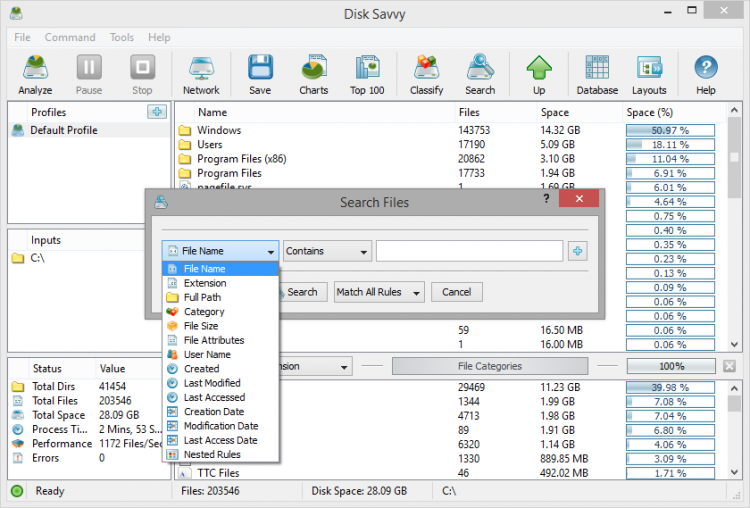Click the Windows folder icon
750x508 pixels.
[185, 130]
